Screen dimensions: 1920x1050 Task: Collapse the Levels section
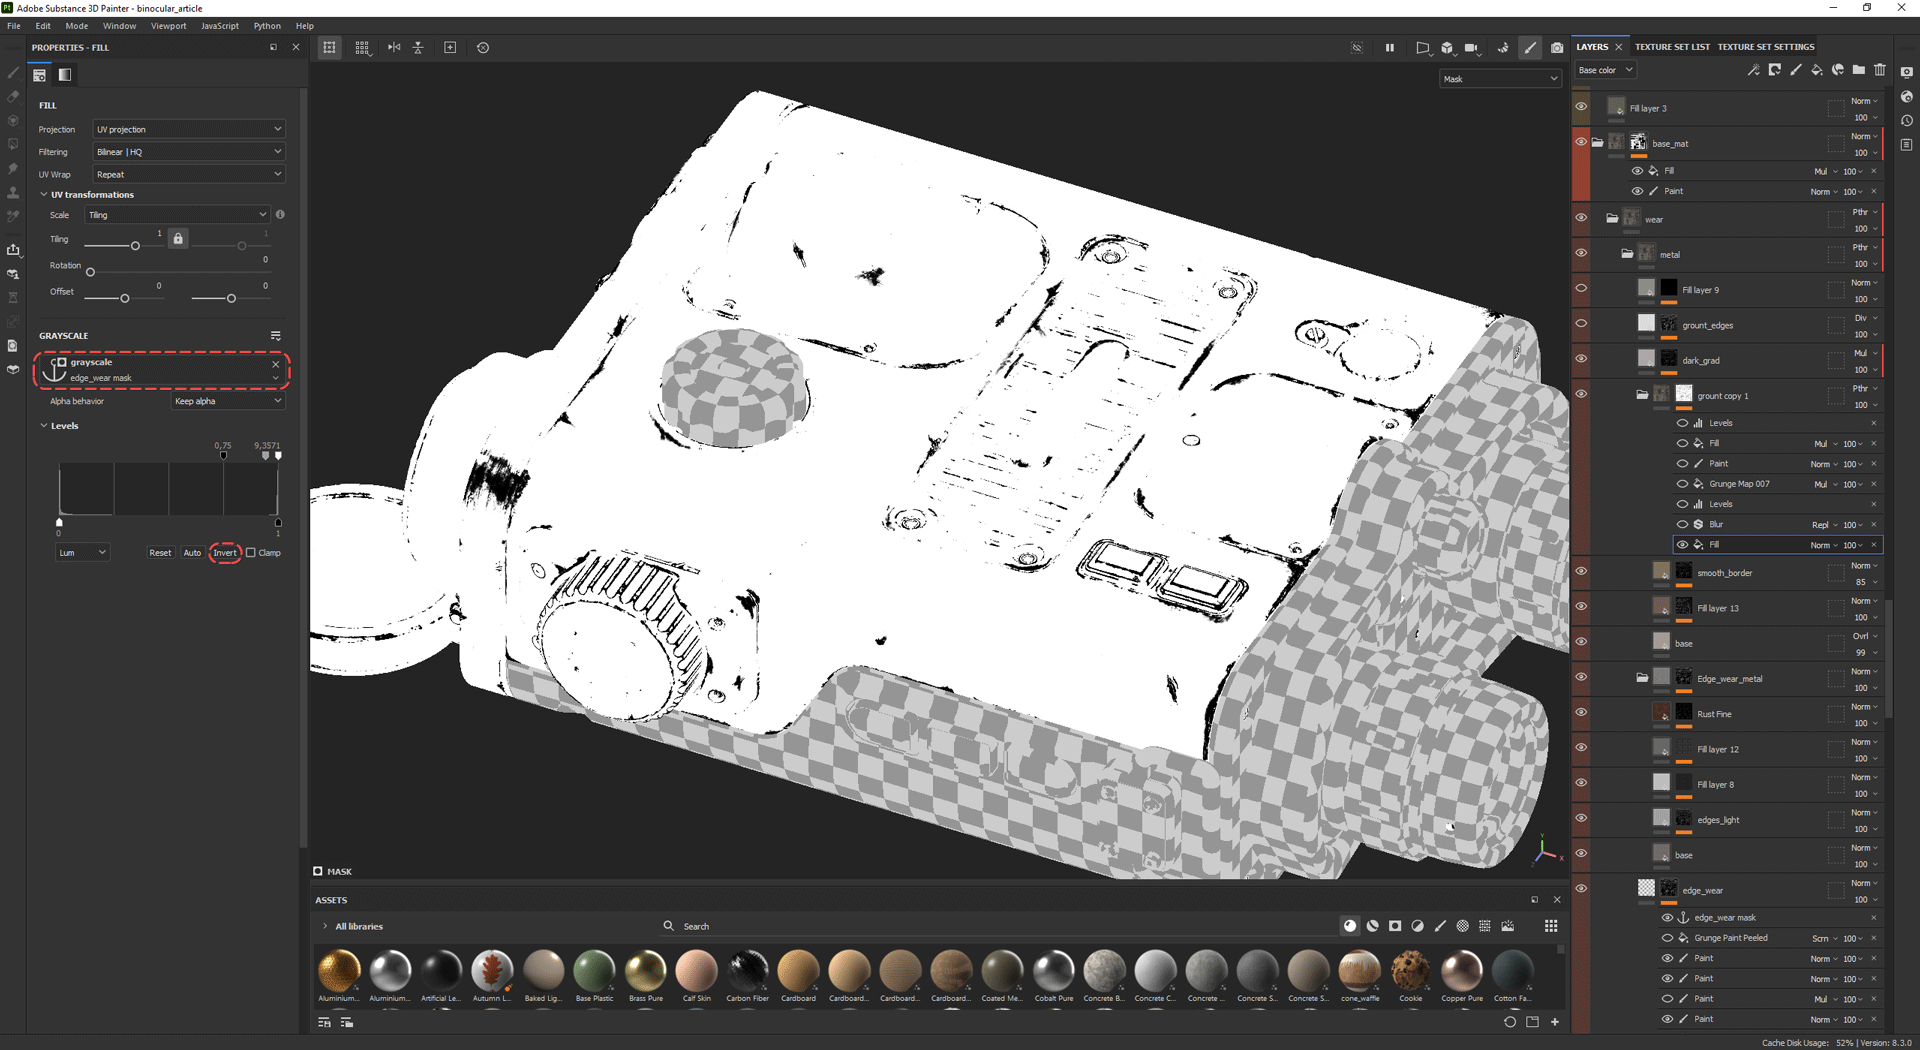pyautogui.click(x=44, y=426)
